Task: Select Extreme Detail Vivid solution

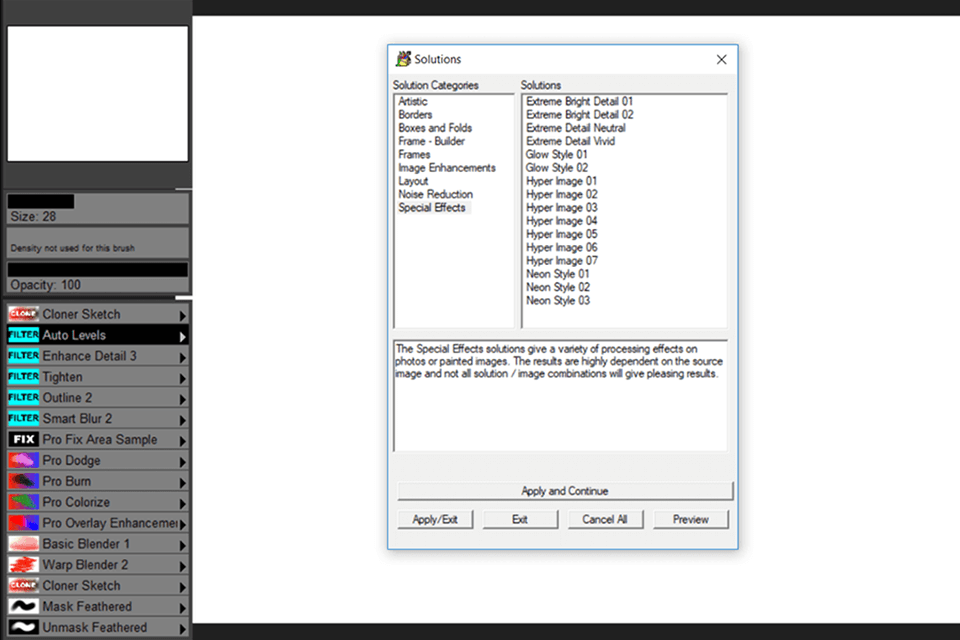Action: pyautogui.click(x=570, y=141)
